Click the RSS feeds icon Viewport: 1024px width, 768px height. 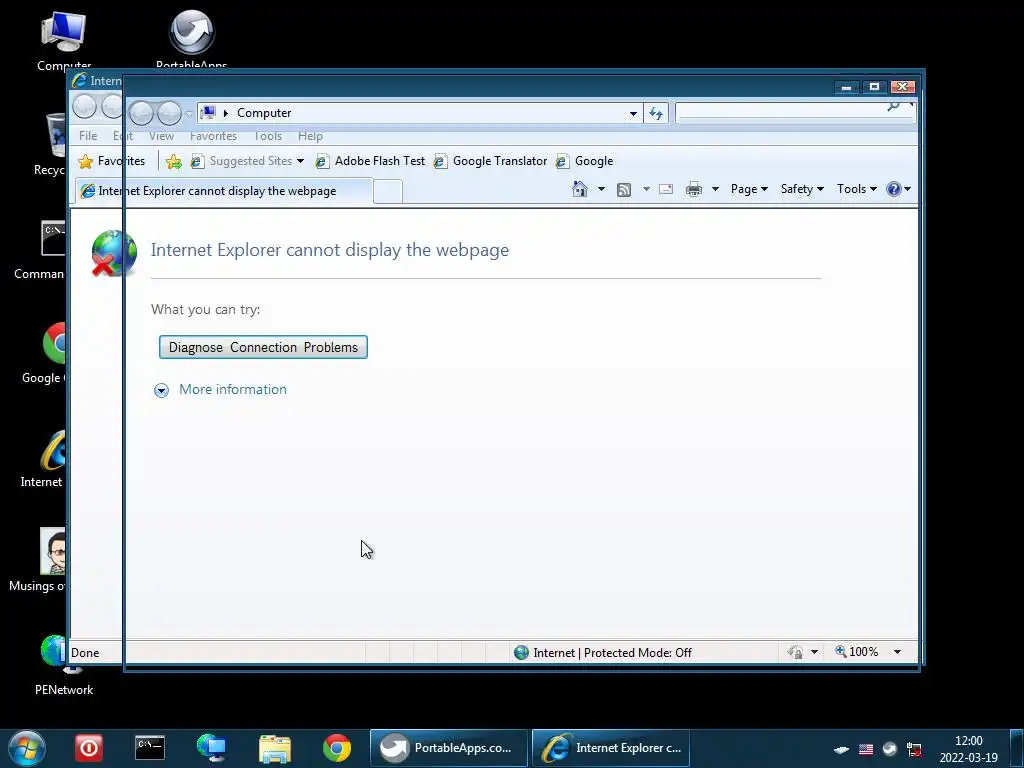coord(624,189)
